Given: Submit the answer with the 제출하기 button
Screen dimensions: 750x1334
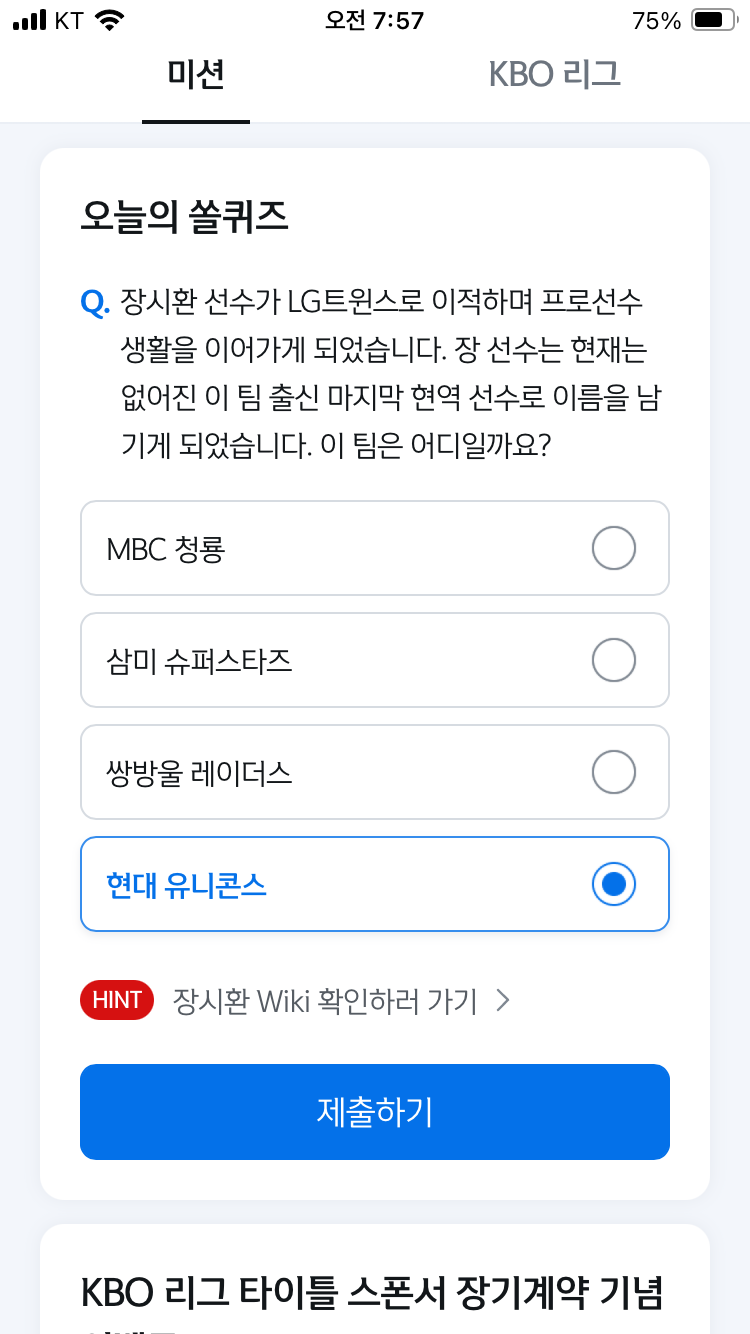Looking at the screenshot, I should point(375,1112).
